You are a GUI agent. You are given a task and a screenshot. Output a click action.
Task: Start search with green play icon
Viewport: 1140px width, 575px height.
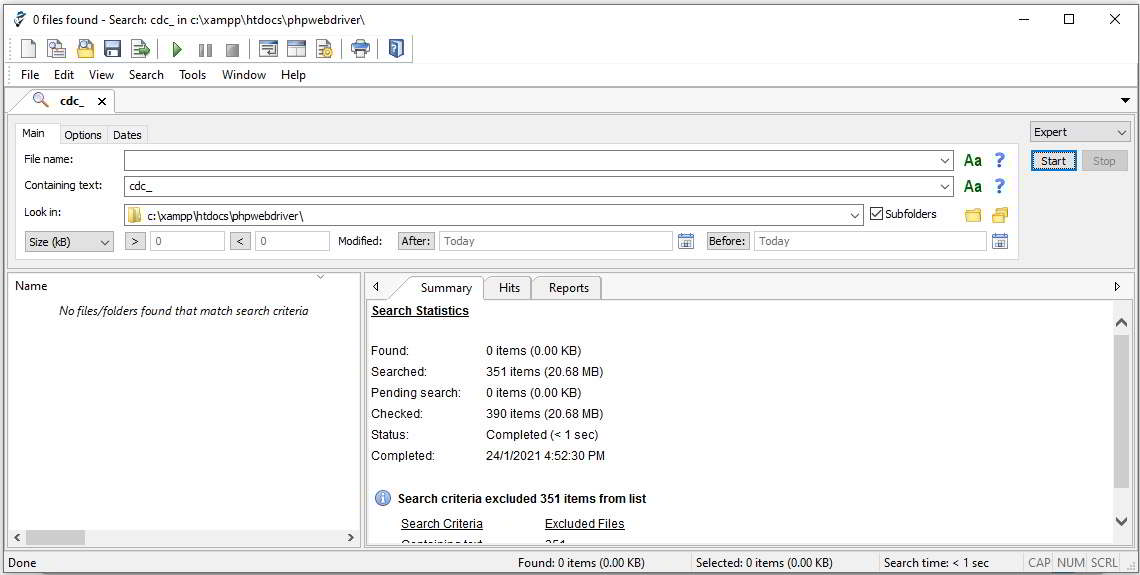(177, 50)
